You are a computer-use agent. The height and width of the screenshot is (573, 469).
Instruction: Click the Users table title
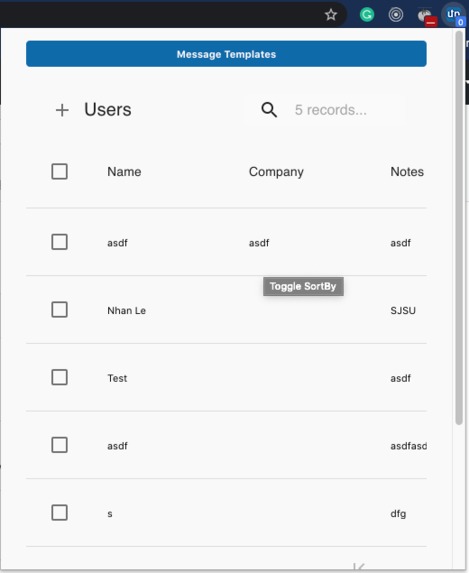(108, 110)
